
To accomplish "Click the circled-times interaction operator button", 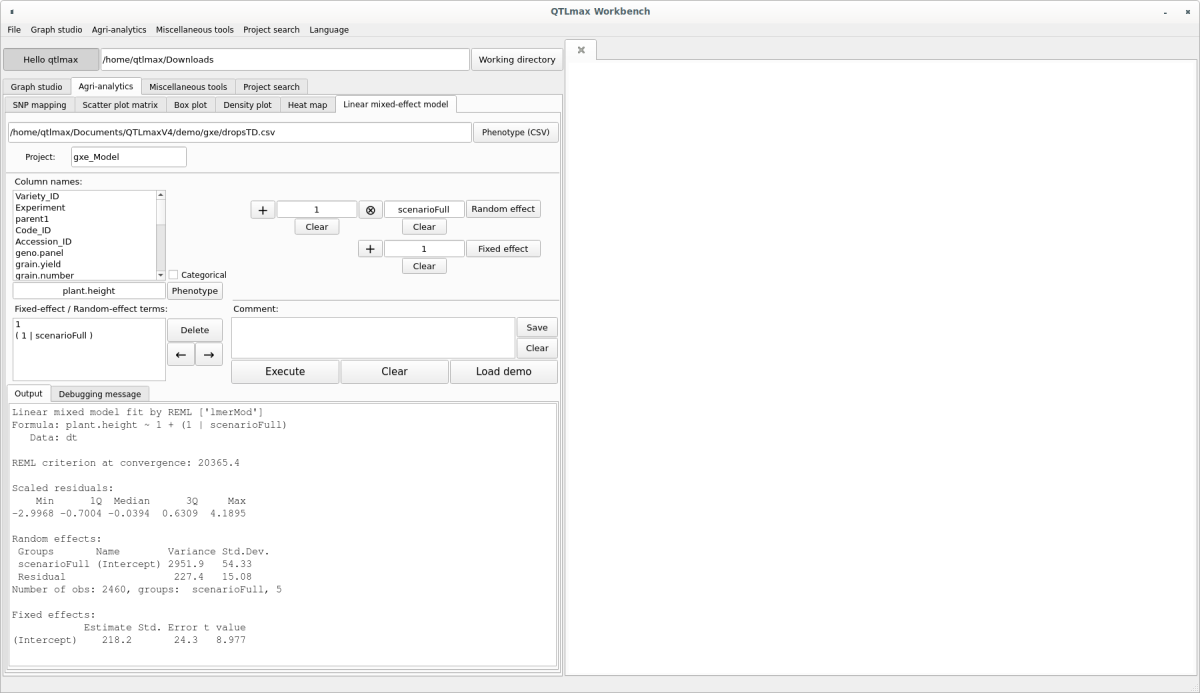I will (370, 210).
